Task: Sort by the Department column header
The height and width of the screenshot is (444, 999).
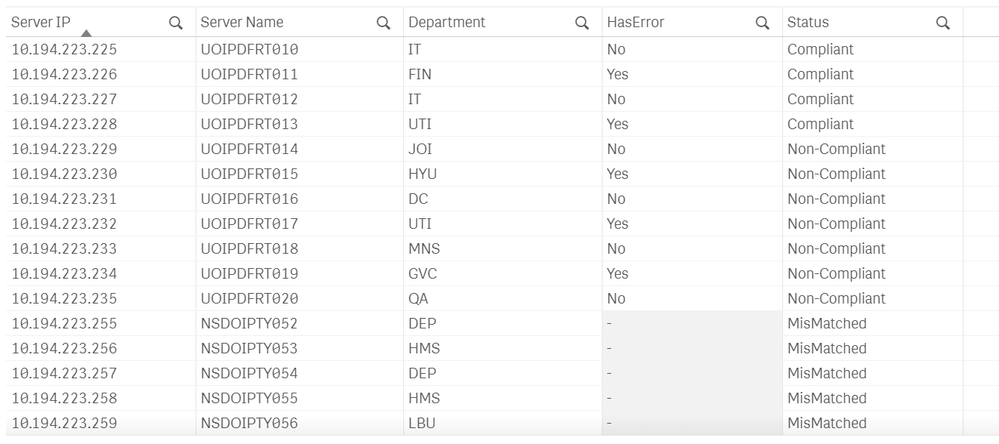Action: 447,22
